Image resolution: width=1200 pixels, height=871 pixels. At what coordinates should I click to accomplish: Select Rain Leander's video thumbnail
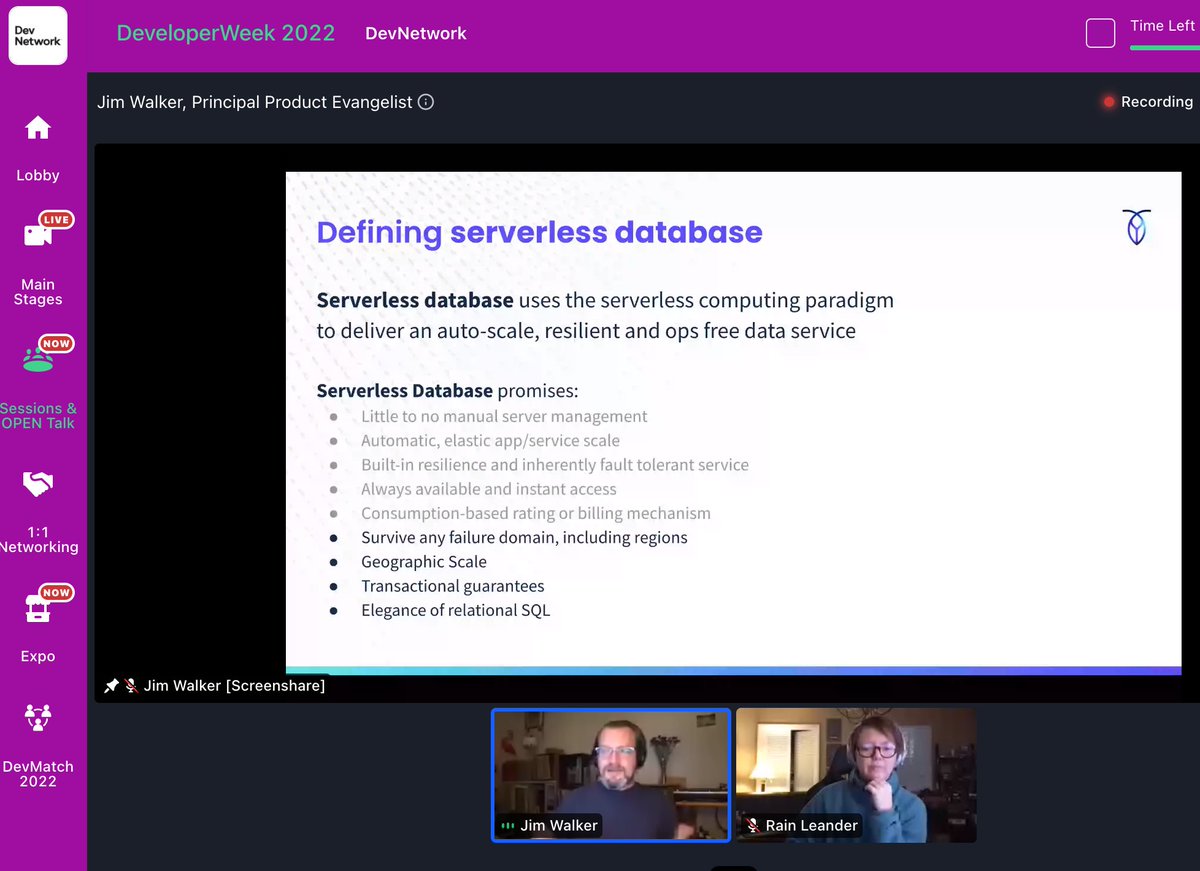pos(856,775)
